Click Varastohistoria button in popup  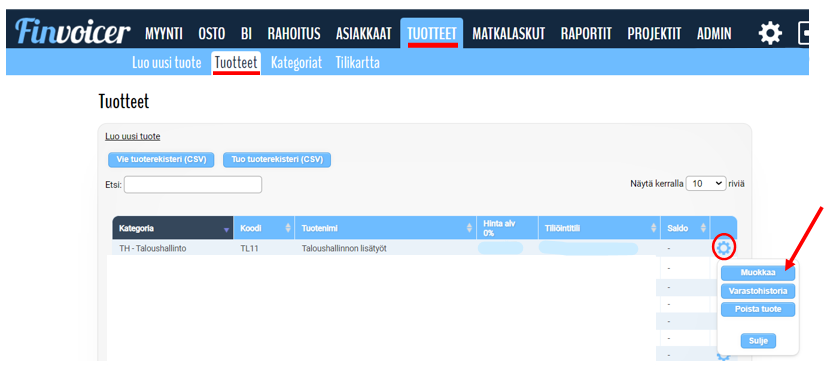pyautogui.click(x=758, y=291)
